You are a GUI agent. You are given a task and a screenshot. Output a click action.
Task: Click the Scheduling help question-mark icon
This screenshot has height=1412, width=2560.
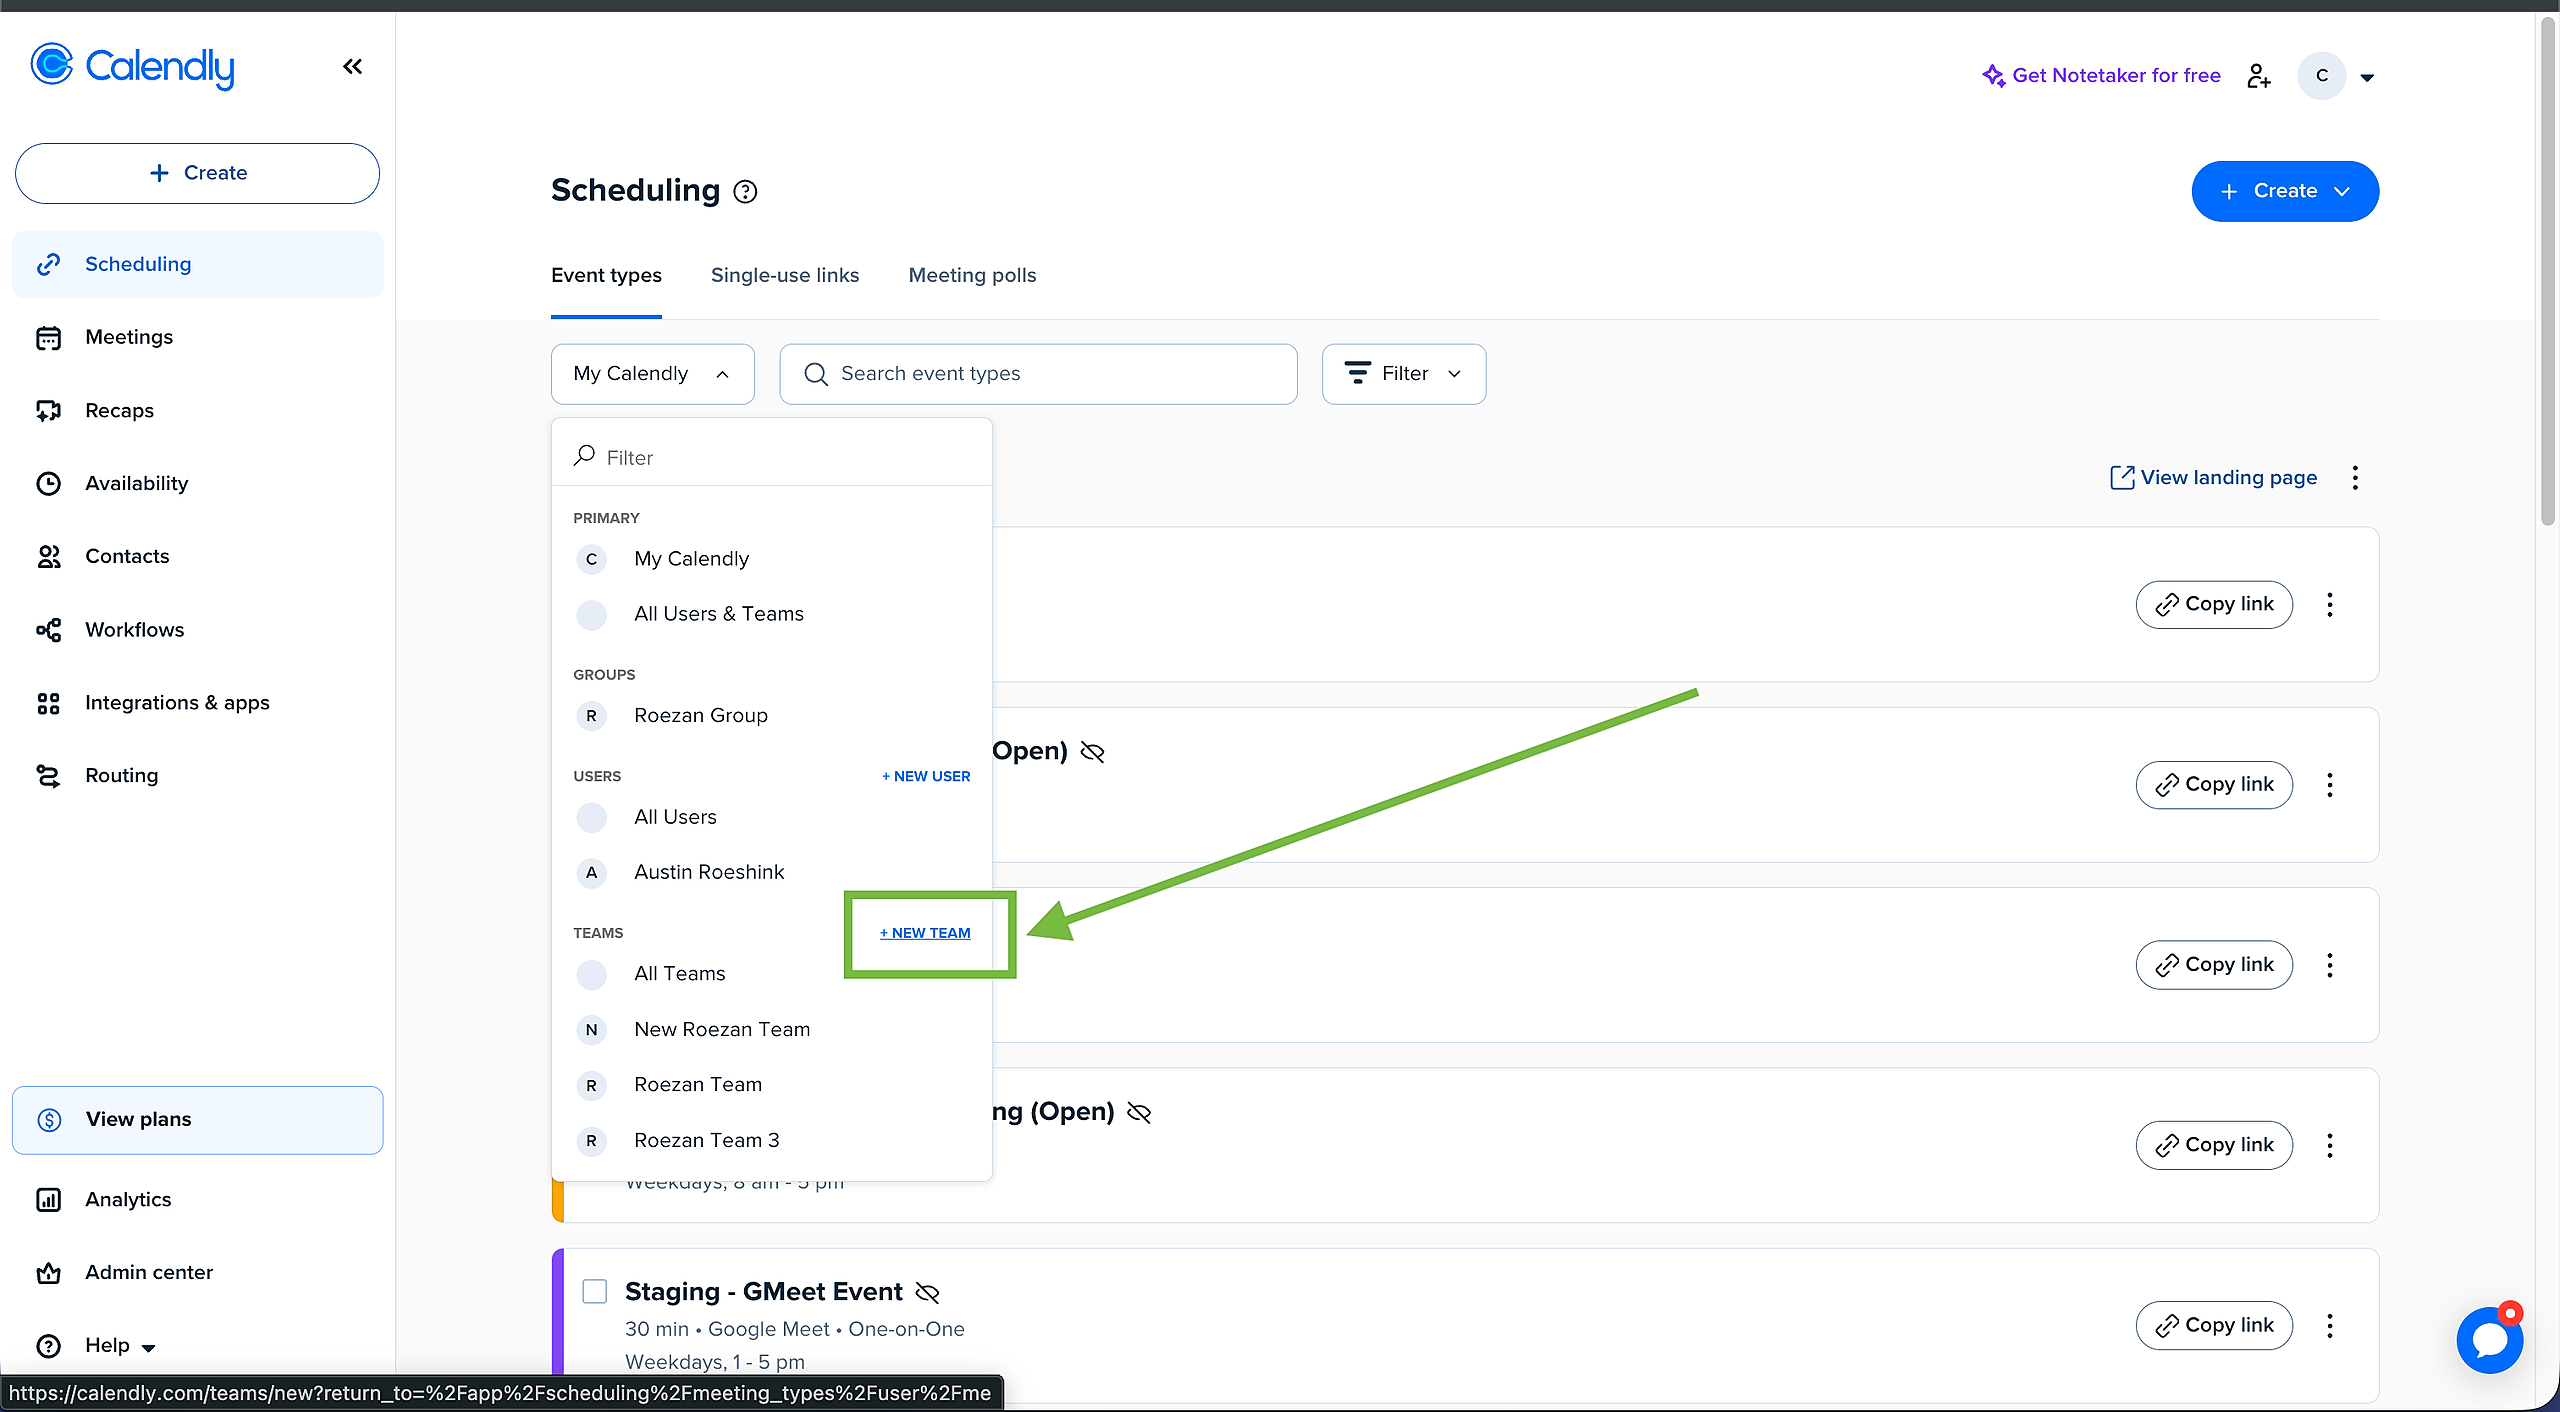(x=745, y=191)
